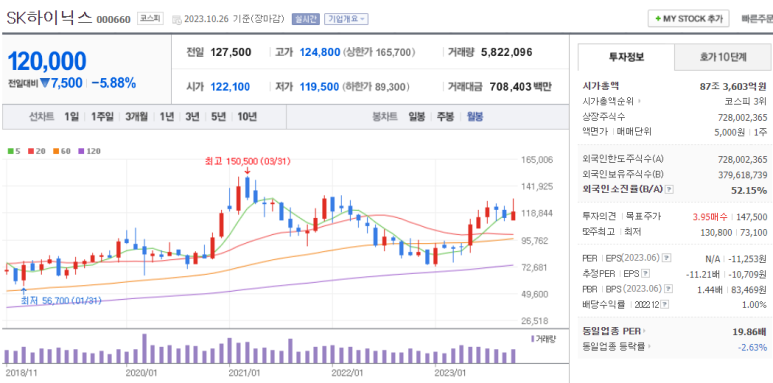773x383 pixels.
Task: Select 1일 line chart period
Action: pos(71,117)
